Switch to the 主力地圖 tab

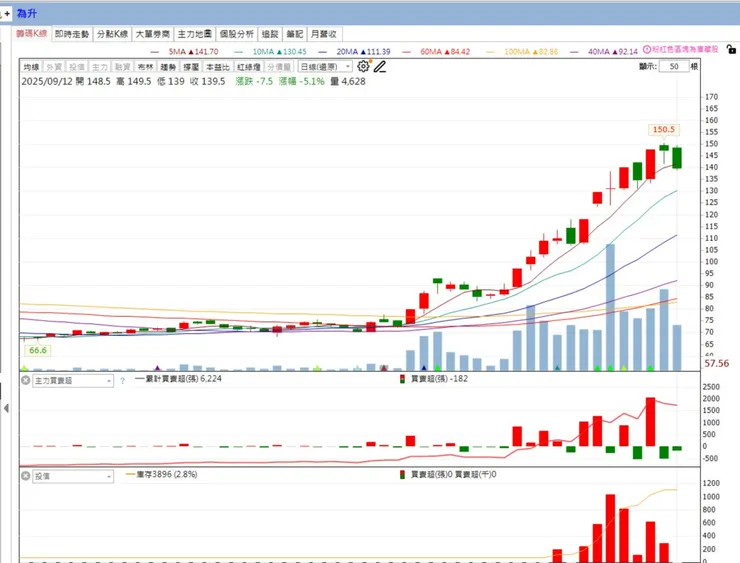point(194,34)
